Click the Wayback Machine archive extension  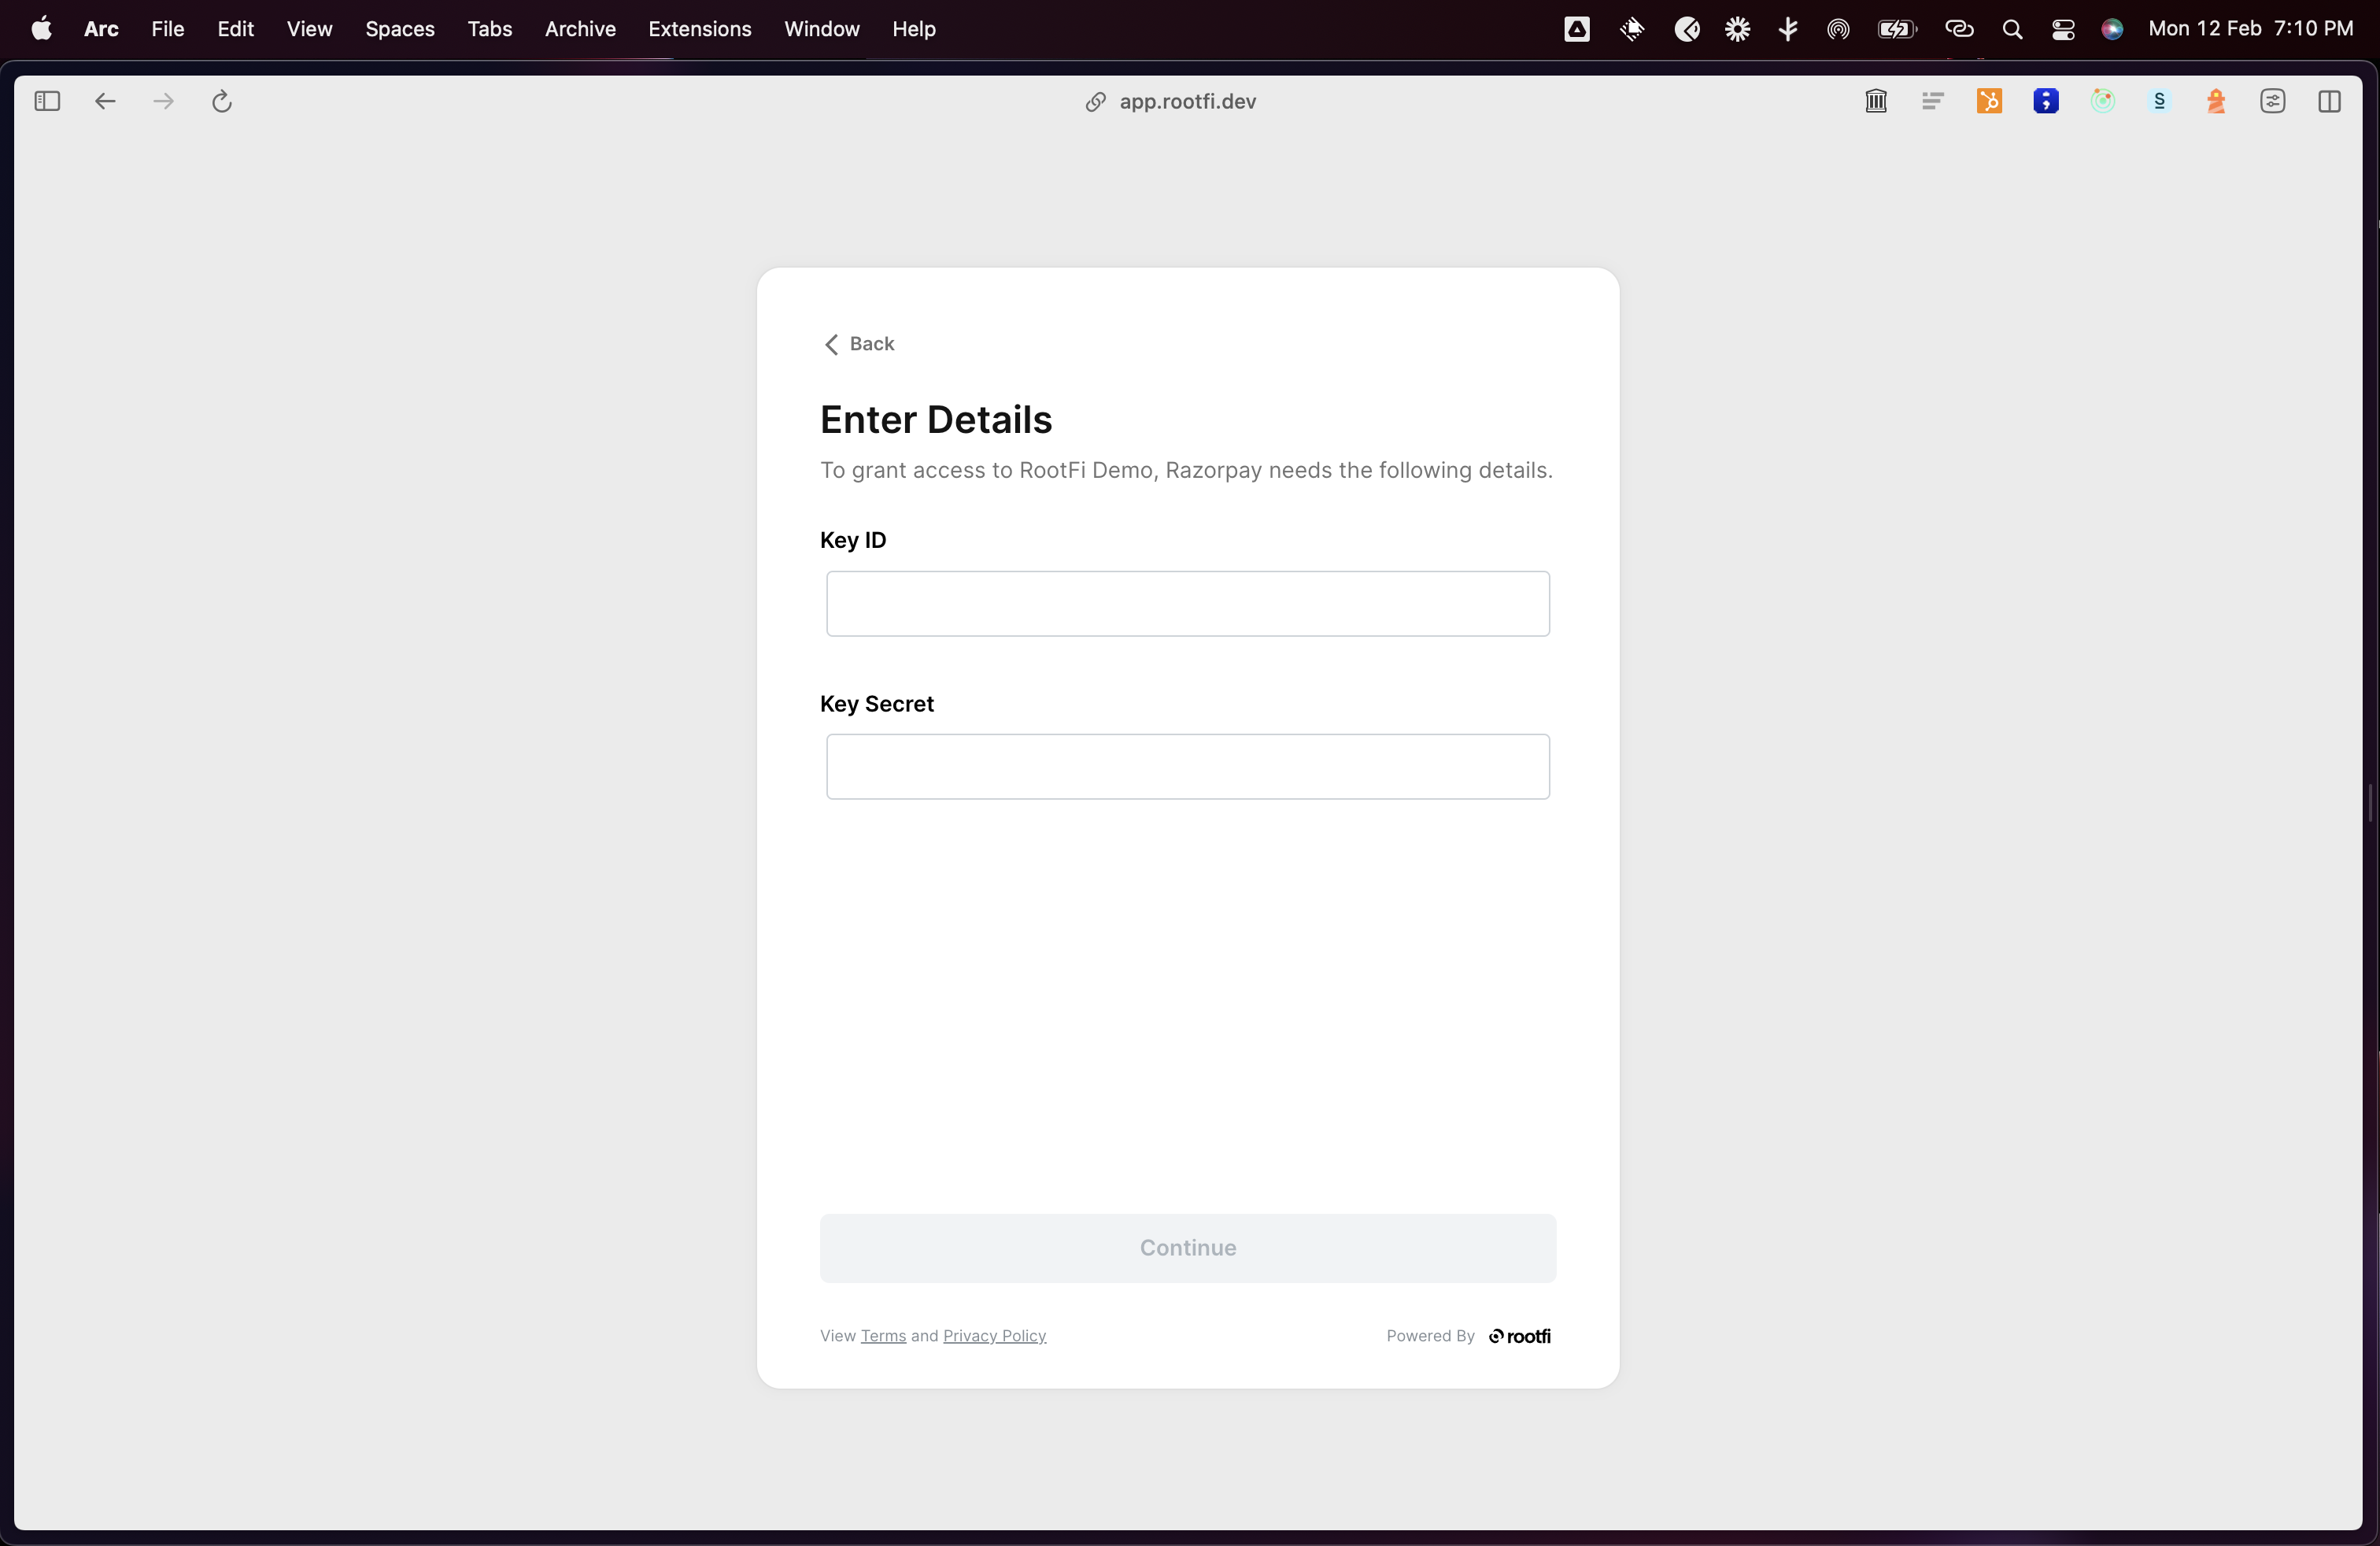1876,101
